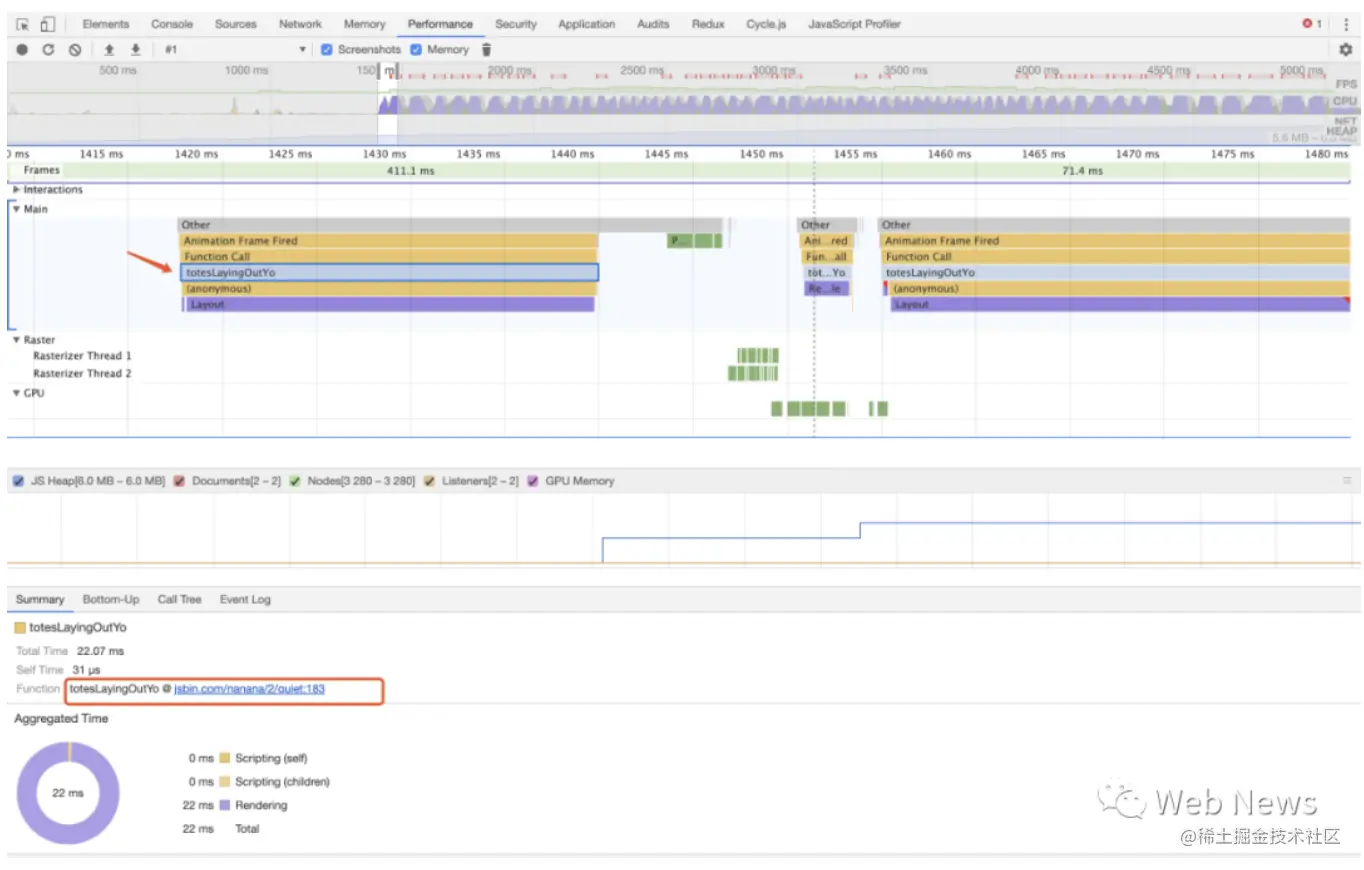Viewport: 1364px width, 870px height.
Task: Click the Total Time 22.07 ms value
Action: pyautogui.click(x=100, y=651)
